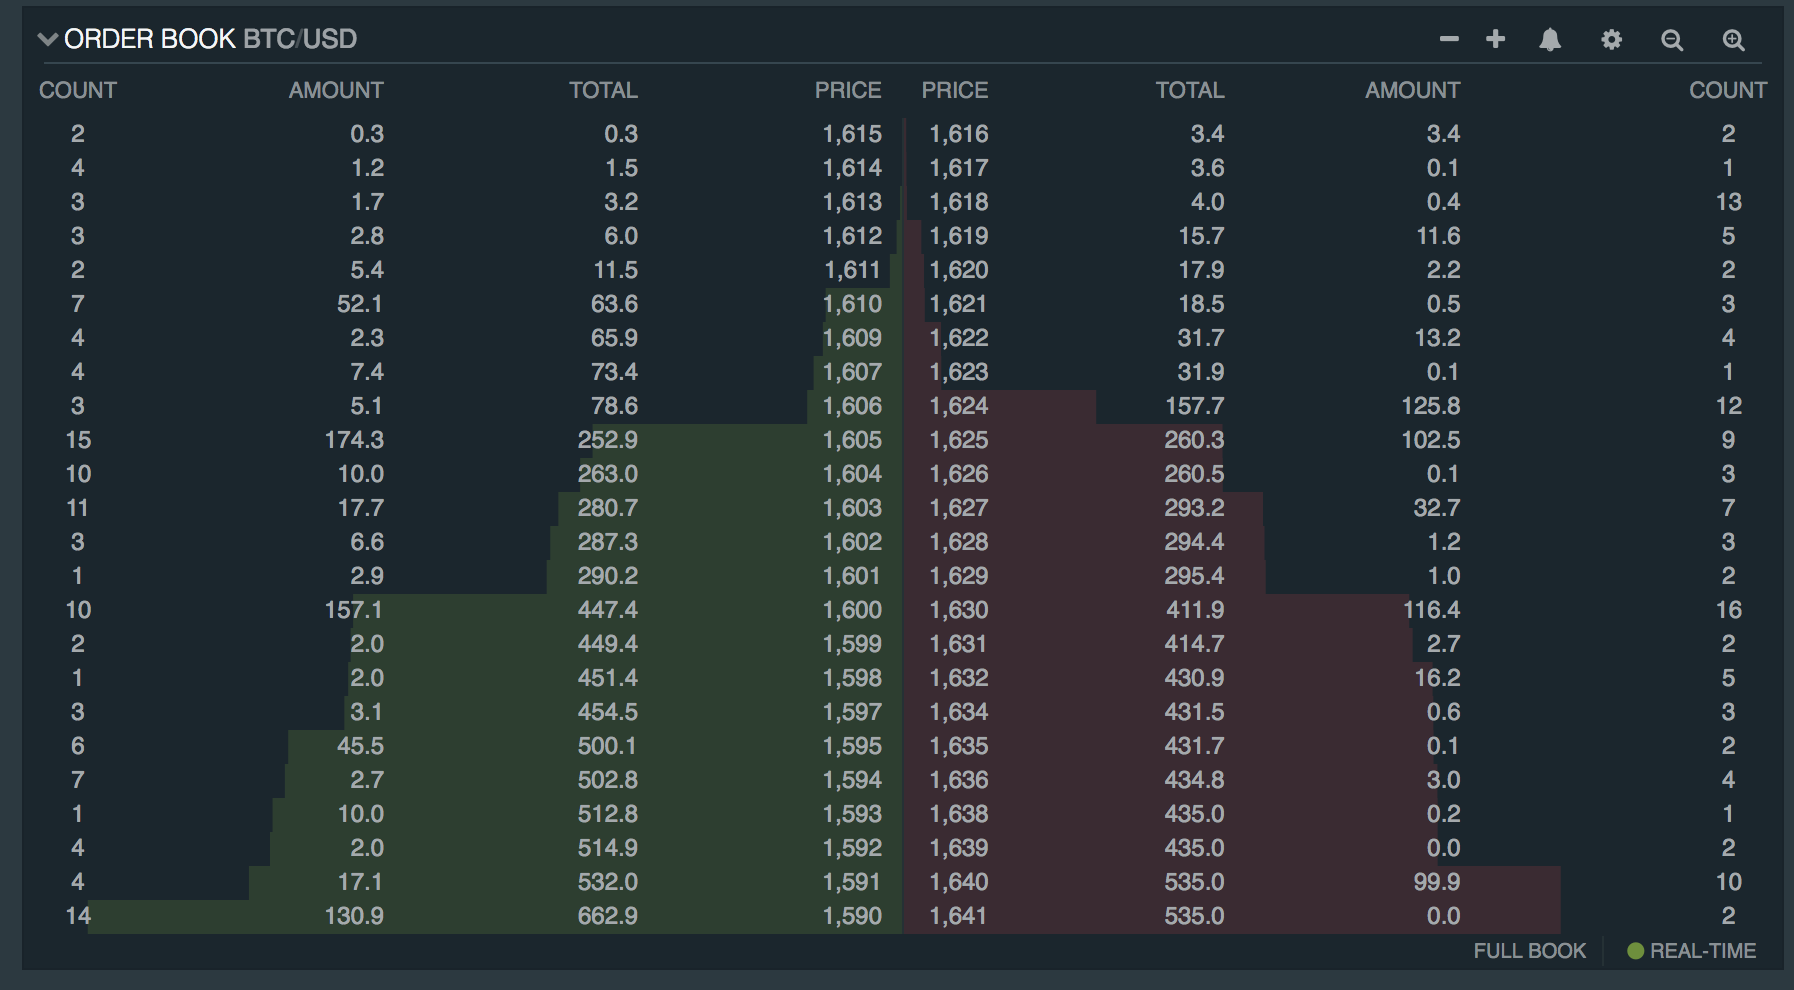Click the Order Book BTC/USD title
Screen dimensions: 1794x990
tap(210, 39)
